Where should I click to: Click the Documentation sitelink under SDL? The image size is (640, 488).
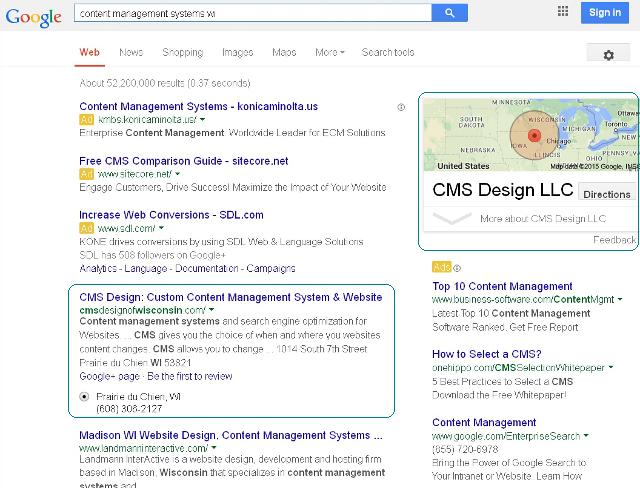click(x=207, y=268)
